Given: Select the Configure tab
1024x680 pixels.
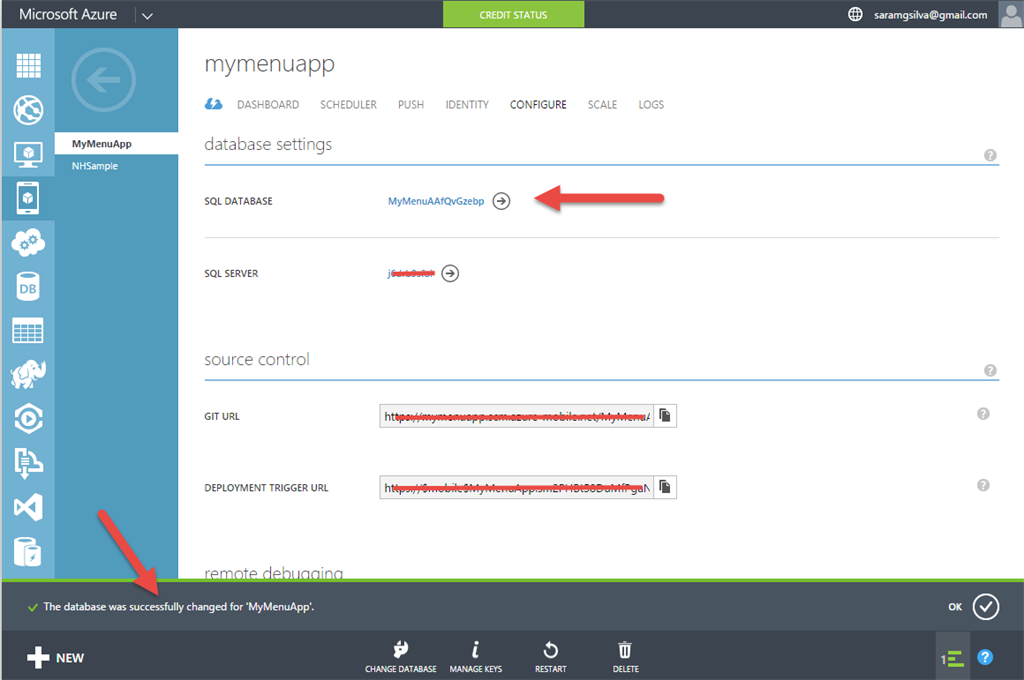Looking at the screenshot, I should pyautogui.click(x=538, y=105).
